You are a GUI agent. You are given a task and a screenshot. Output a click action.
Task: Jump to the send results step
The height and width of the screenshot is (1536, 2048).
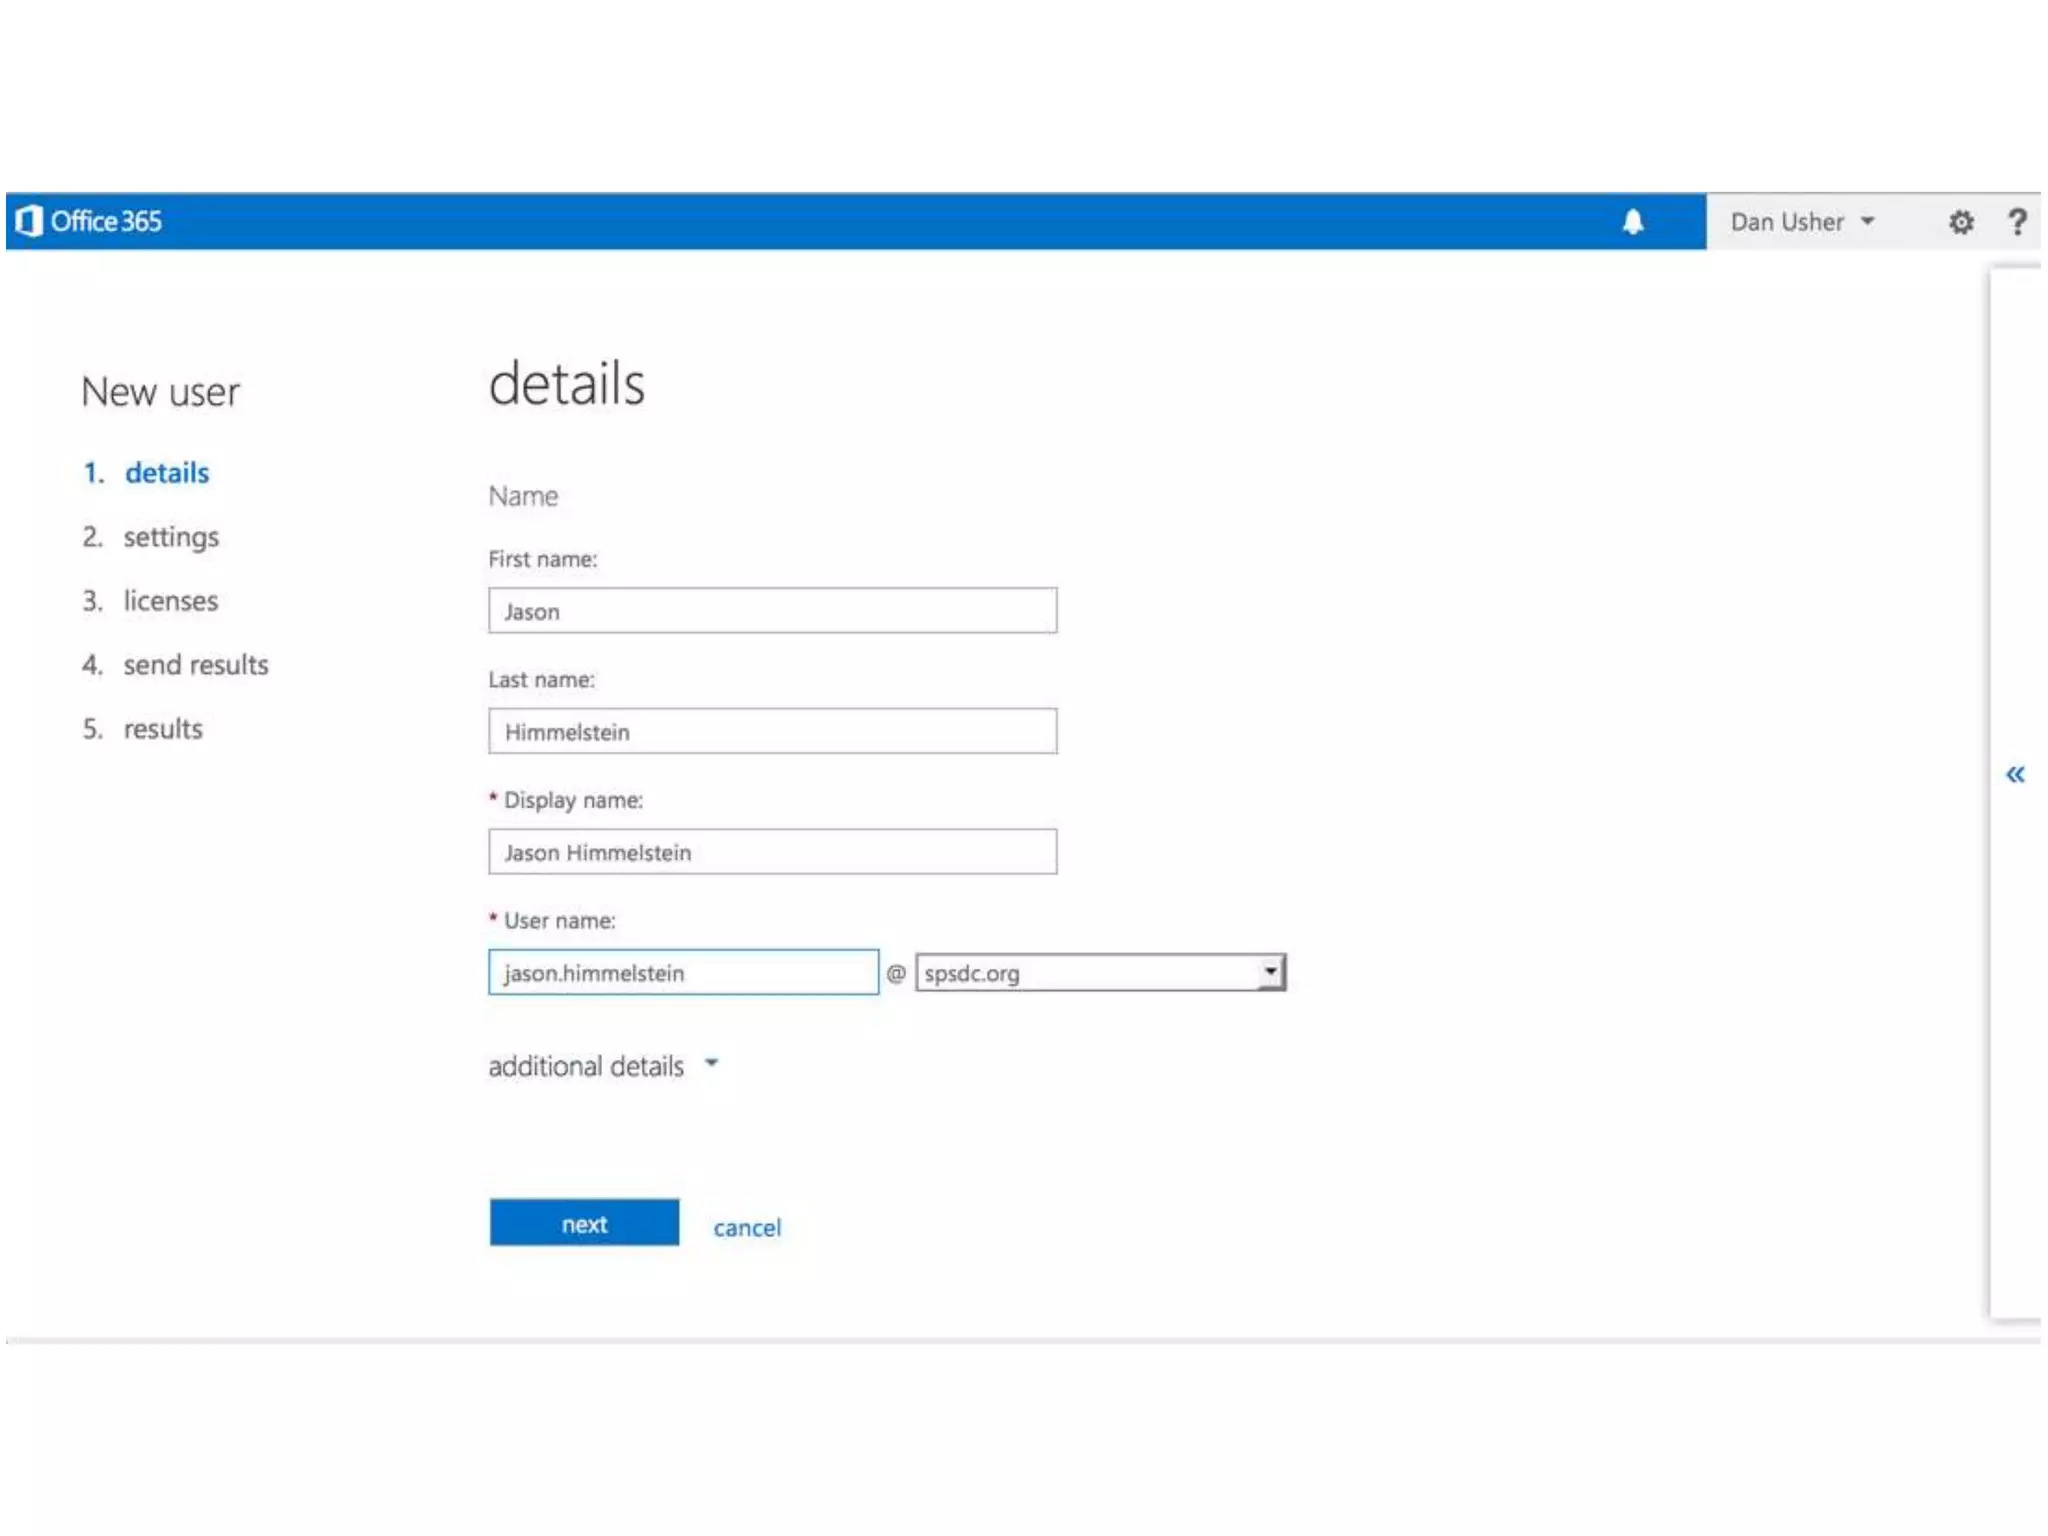pos(195,665)
